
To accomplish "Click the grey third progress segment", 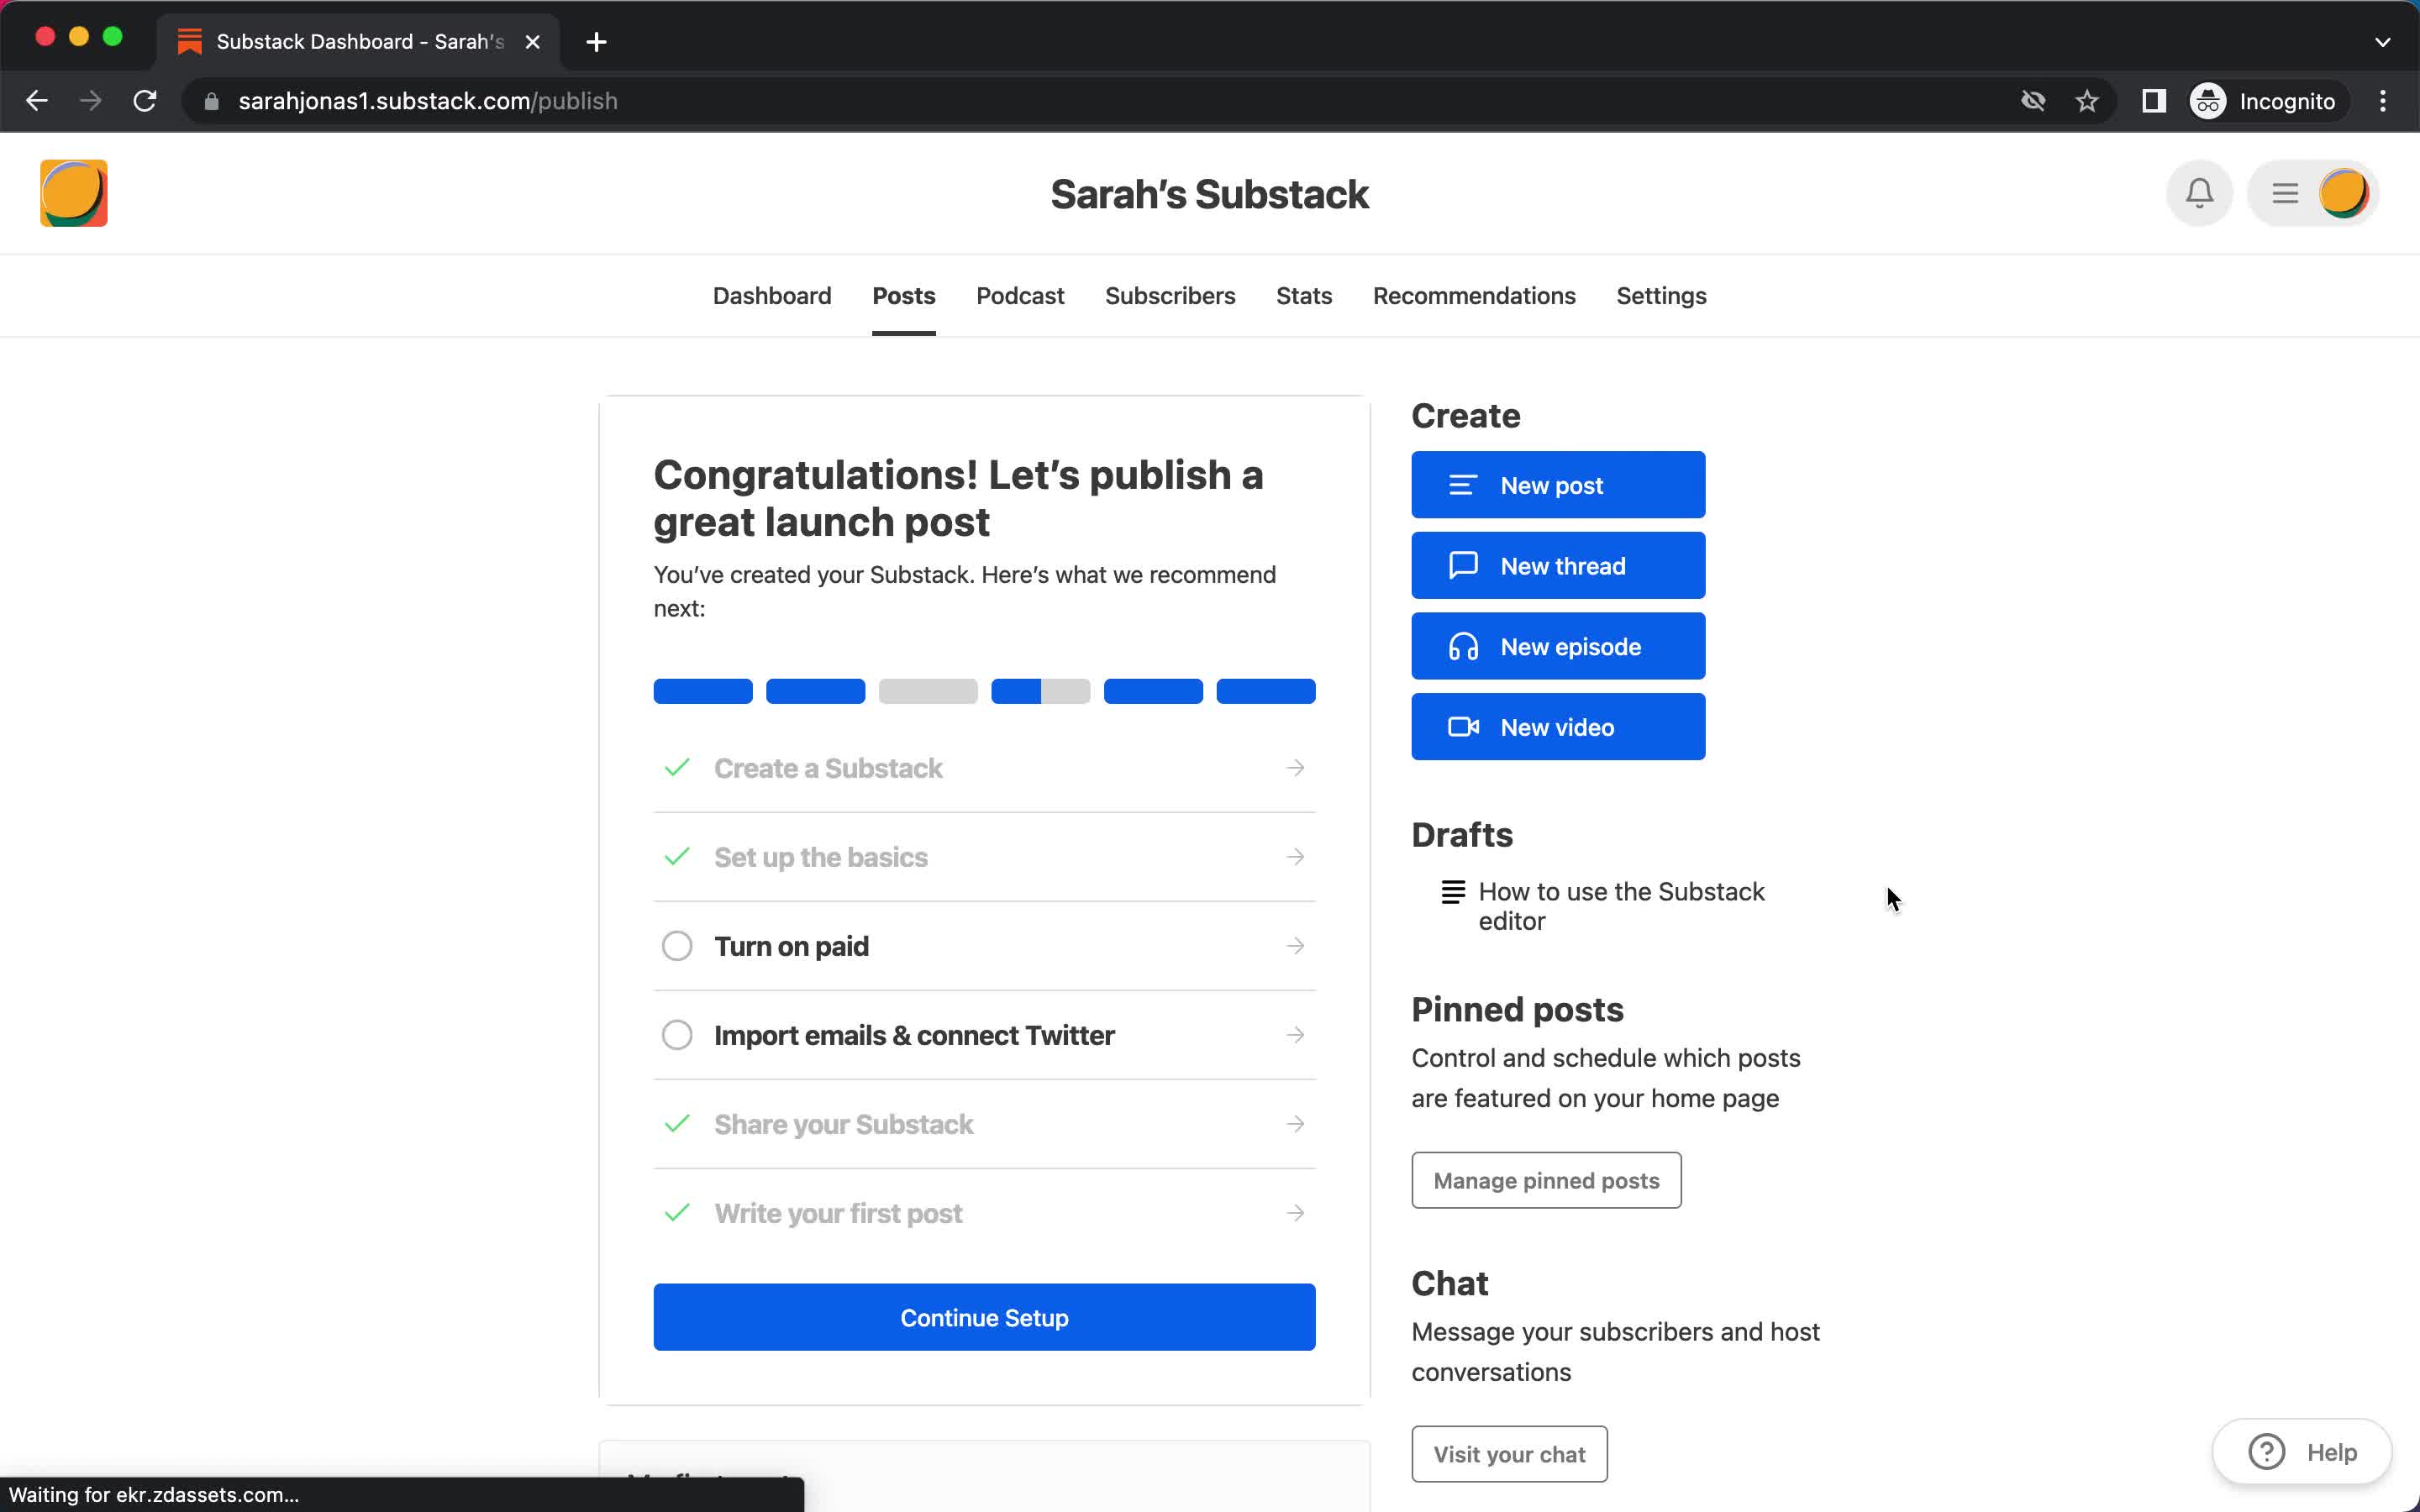I will click(x=928, y=691).
